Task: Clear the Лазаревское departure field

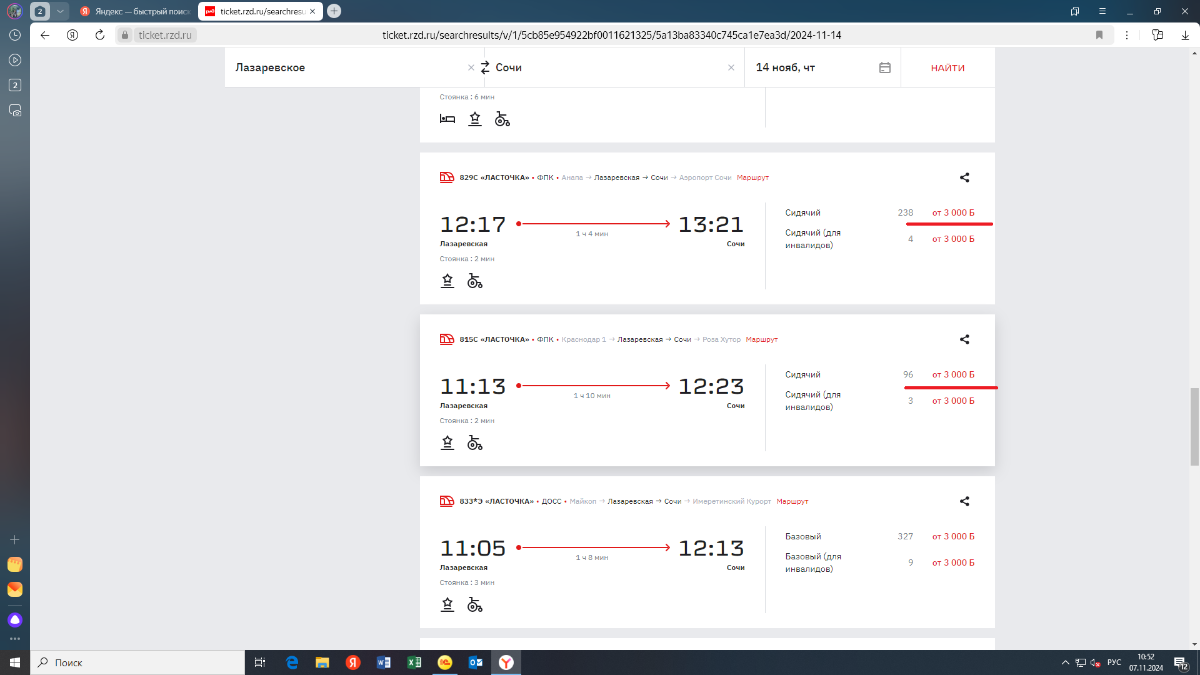Action: pyautogui.click(x=471, y=68)
